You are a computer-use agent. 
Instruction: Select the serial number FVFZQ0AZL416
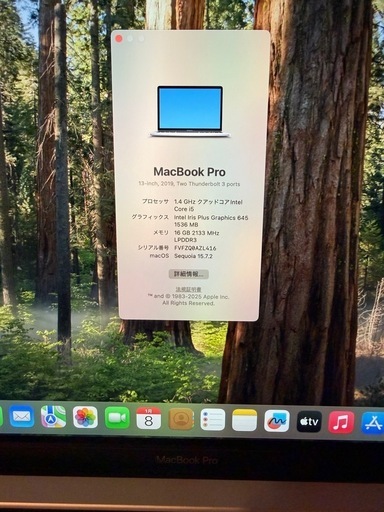pyautogui.click(x=195, y=248)
